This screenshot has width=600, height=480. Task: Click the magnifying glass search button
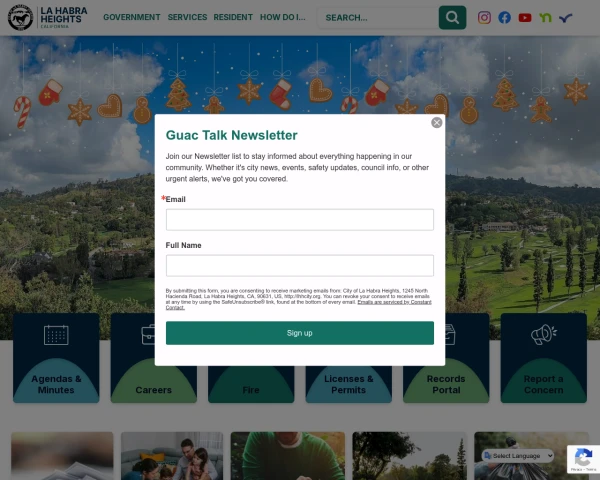click(x=452, y=18)
